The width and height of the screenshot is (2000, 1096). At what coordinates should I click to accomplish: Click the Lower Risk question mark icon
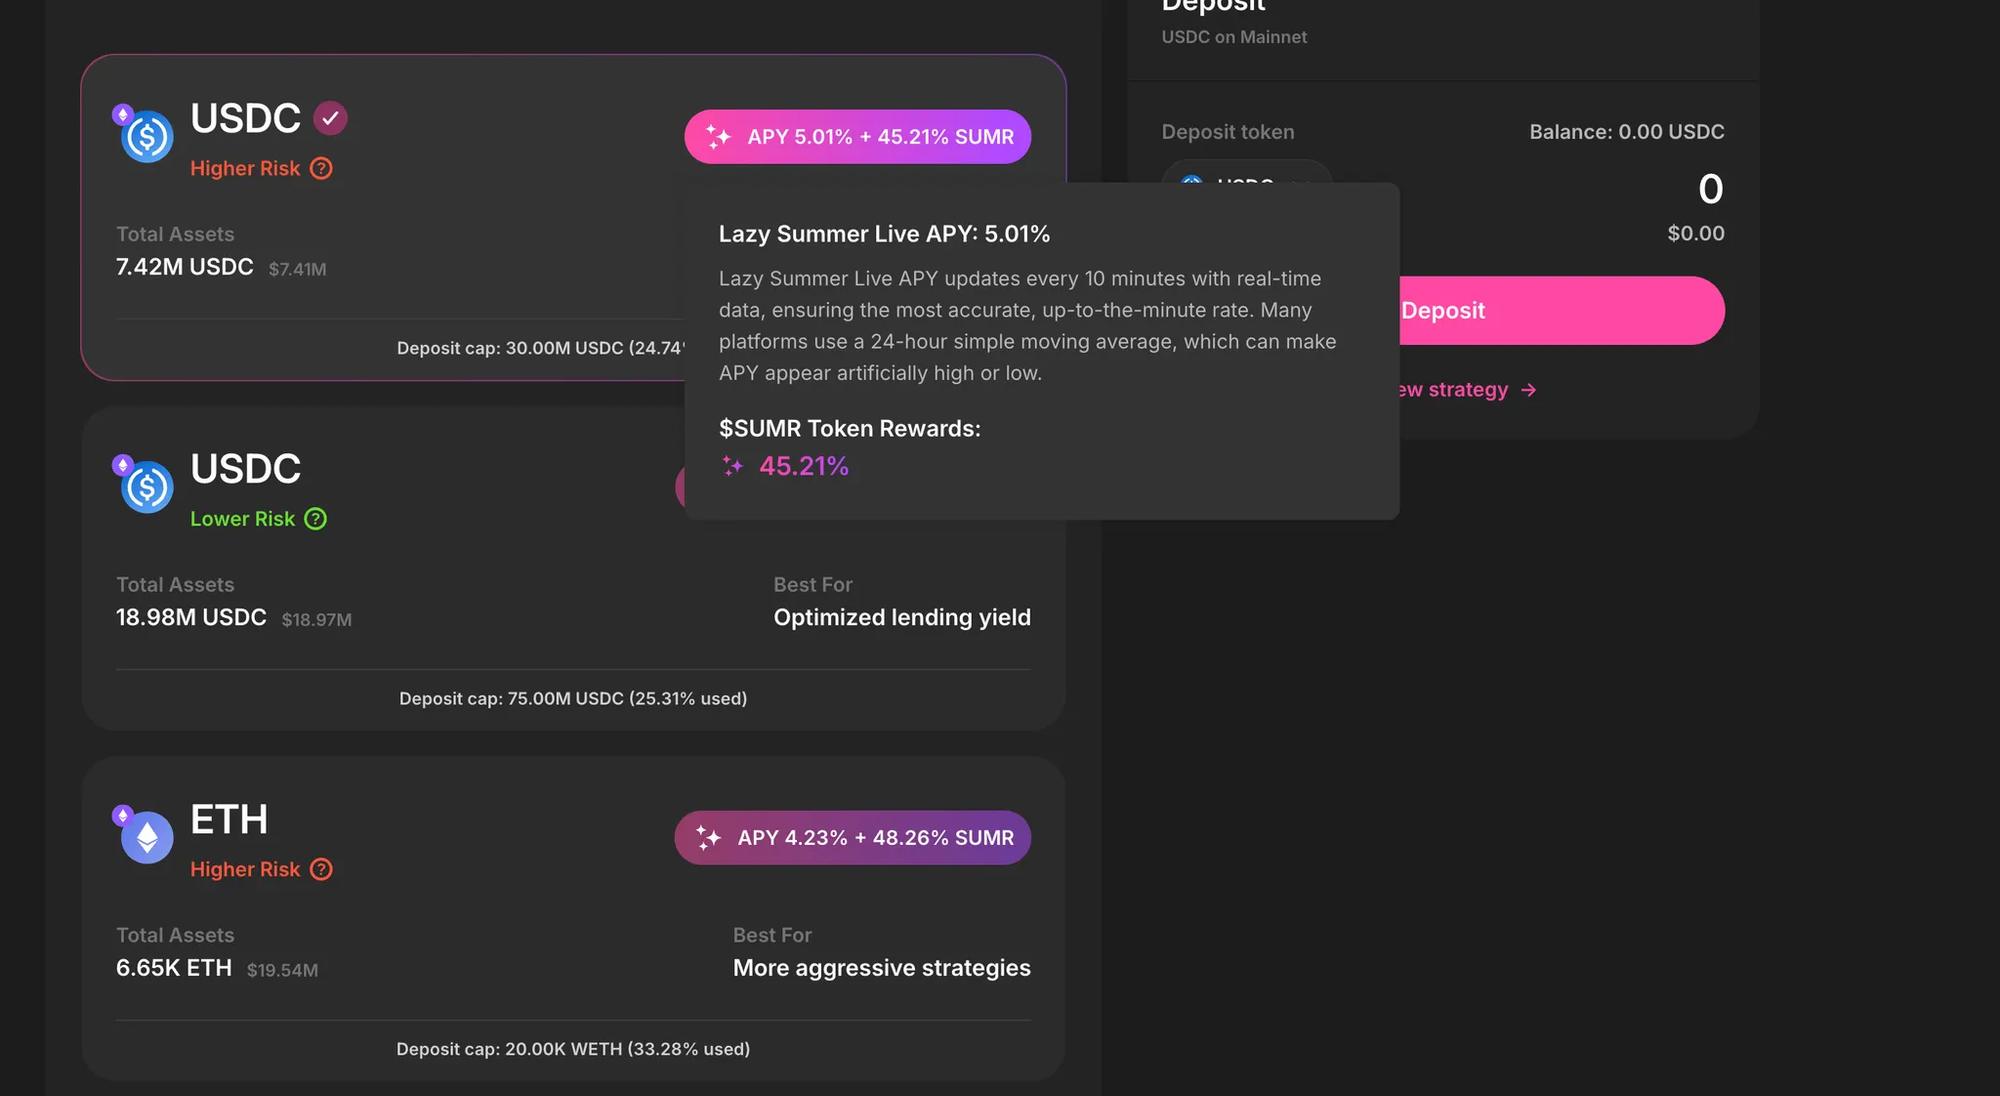[x=316, y=519]
